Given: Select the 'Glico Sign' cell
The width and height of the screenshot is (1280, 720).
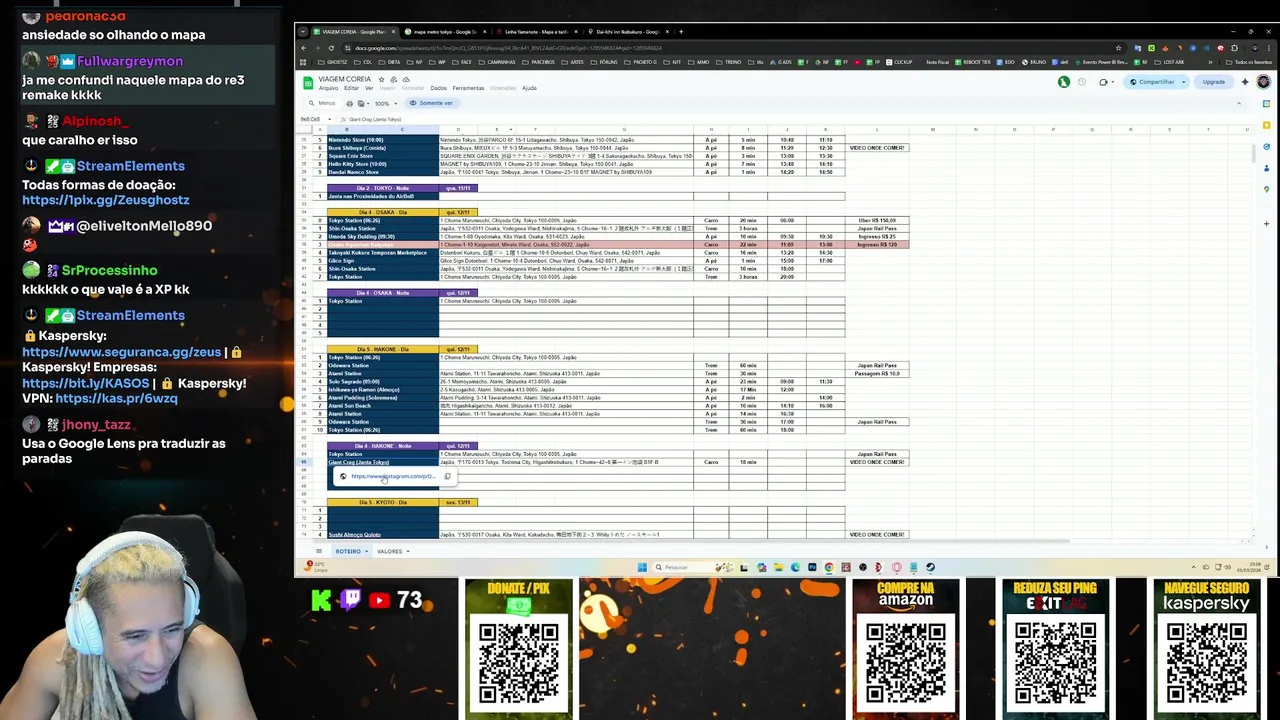Looking at the screenshot, I should coord(382,260).
